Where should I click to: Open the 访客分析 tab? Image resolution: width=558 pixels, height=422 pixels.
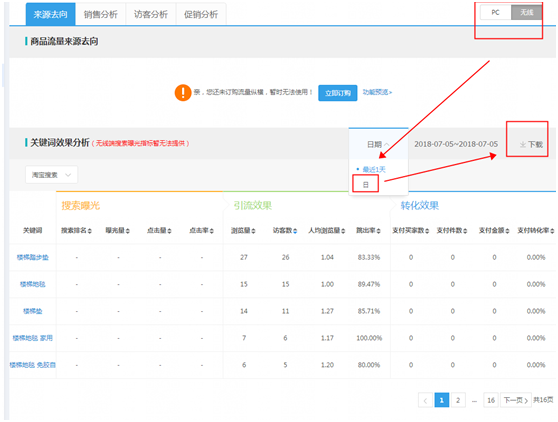[151, 14]
